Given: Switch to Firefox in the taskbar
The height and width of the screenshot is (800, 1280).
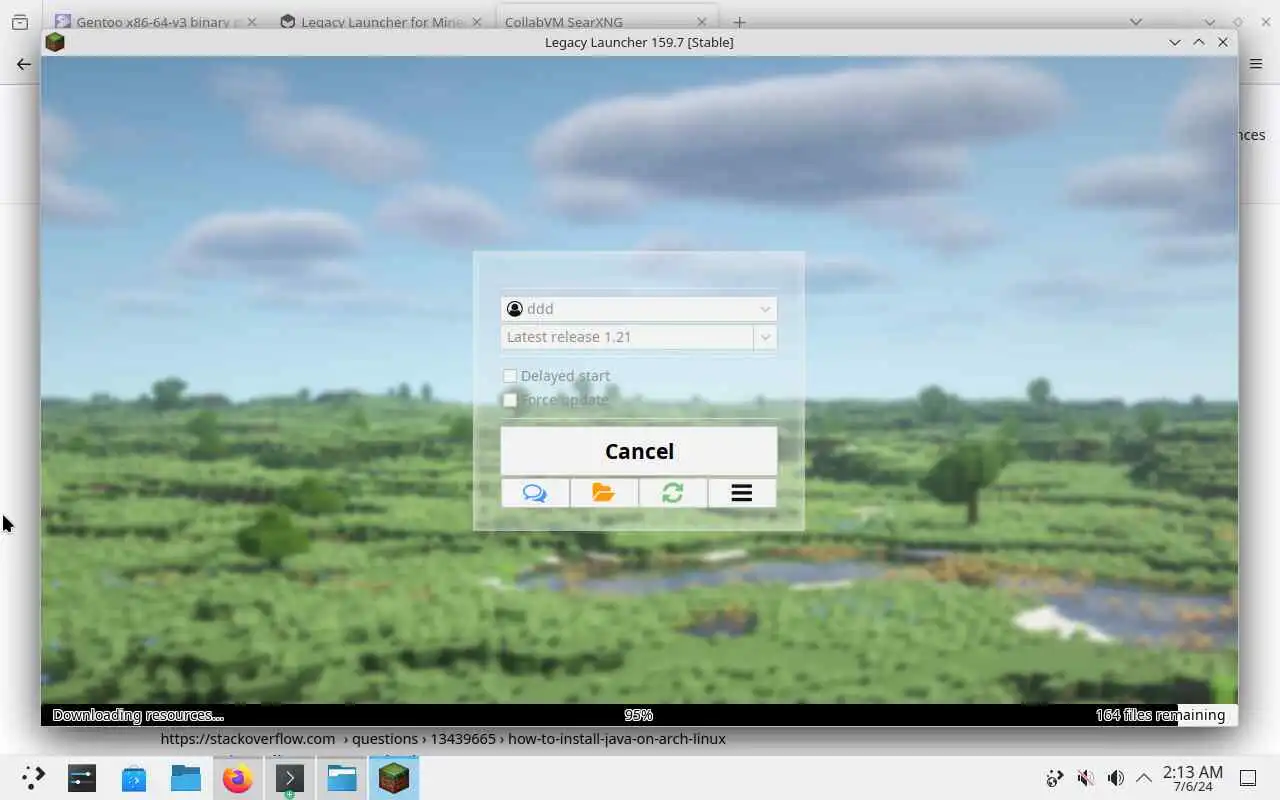Looking at the screenshot, I should pos(238,778).
